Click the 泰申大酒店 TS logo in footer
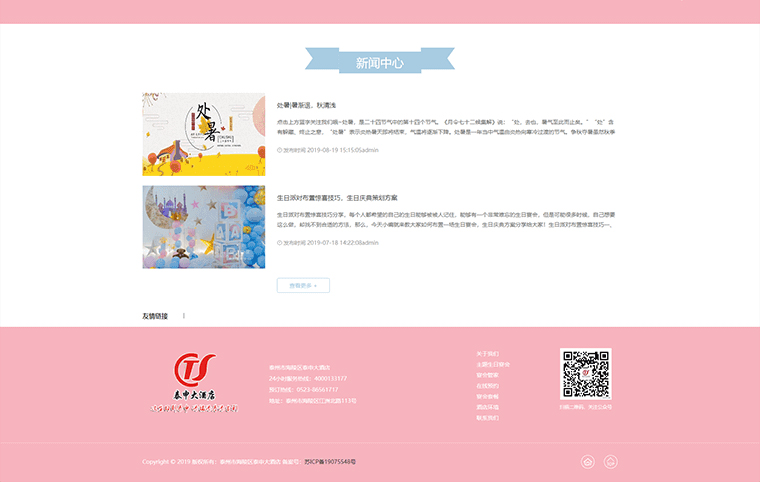 coord(195,382)
